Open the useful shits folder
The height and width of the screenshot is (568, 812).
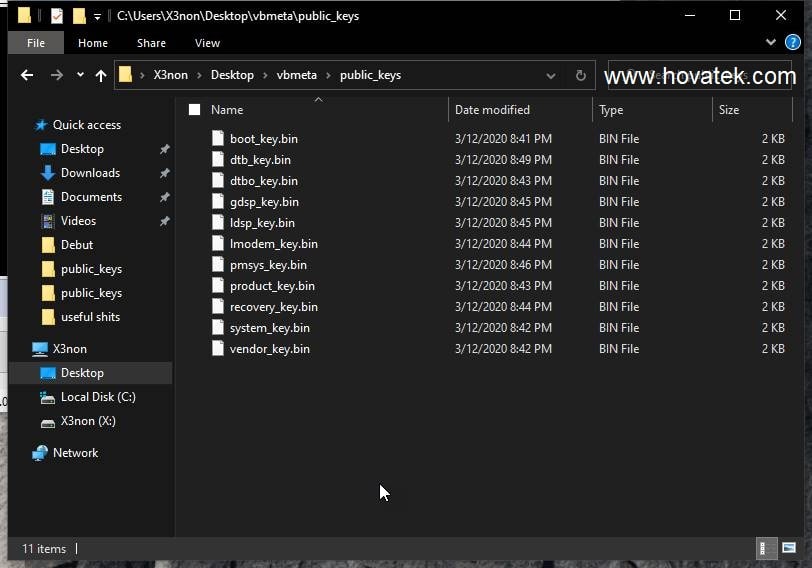point(90,317)
